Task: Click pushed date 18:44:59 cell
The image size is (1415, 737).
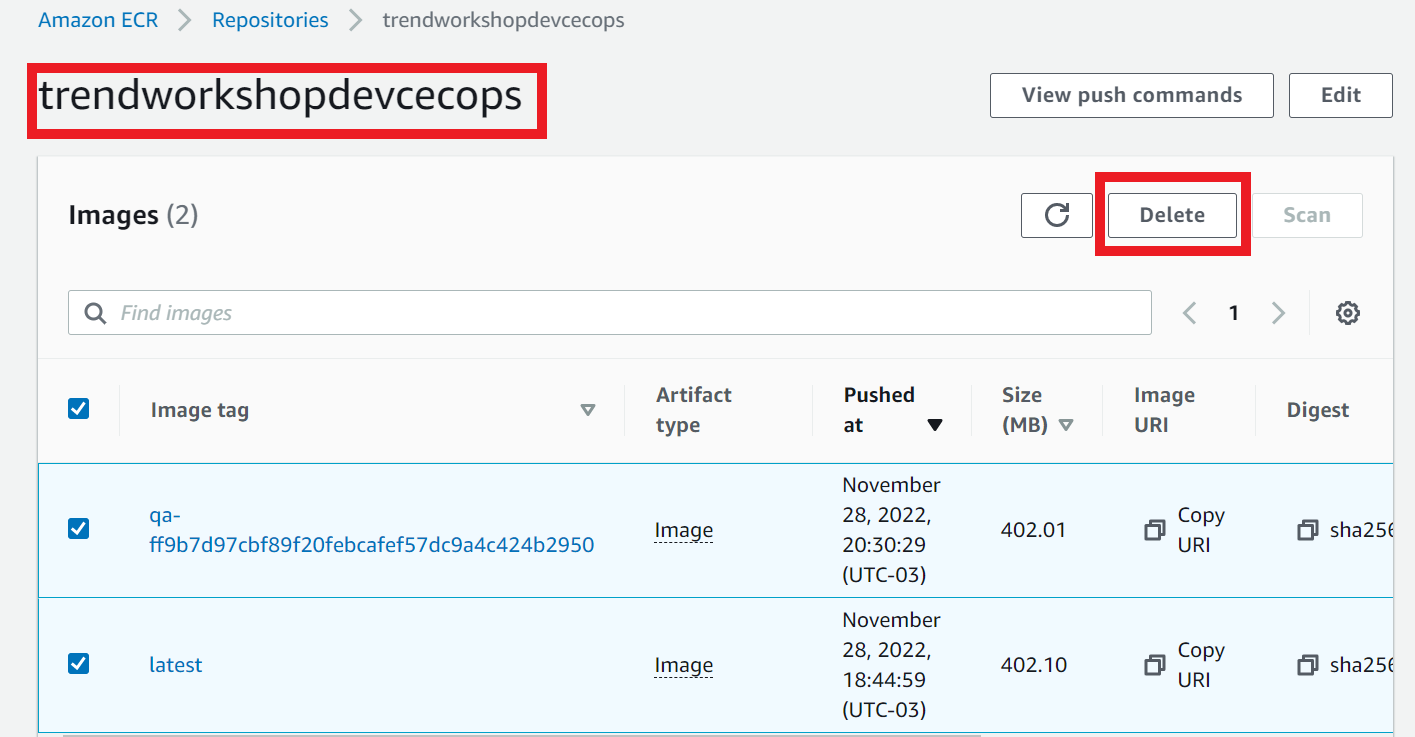Action: 891,665
